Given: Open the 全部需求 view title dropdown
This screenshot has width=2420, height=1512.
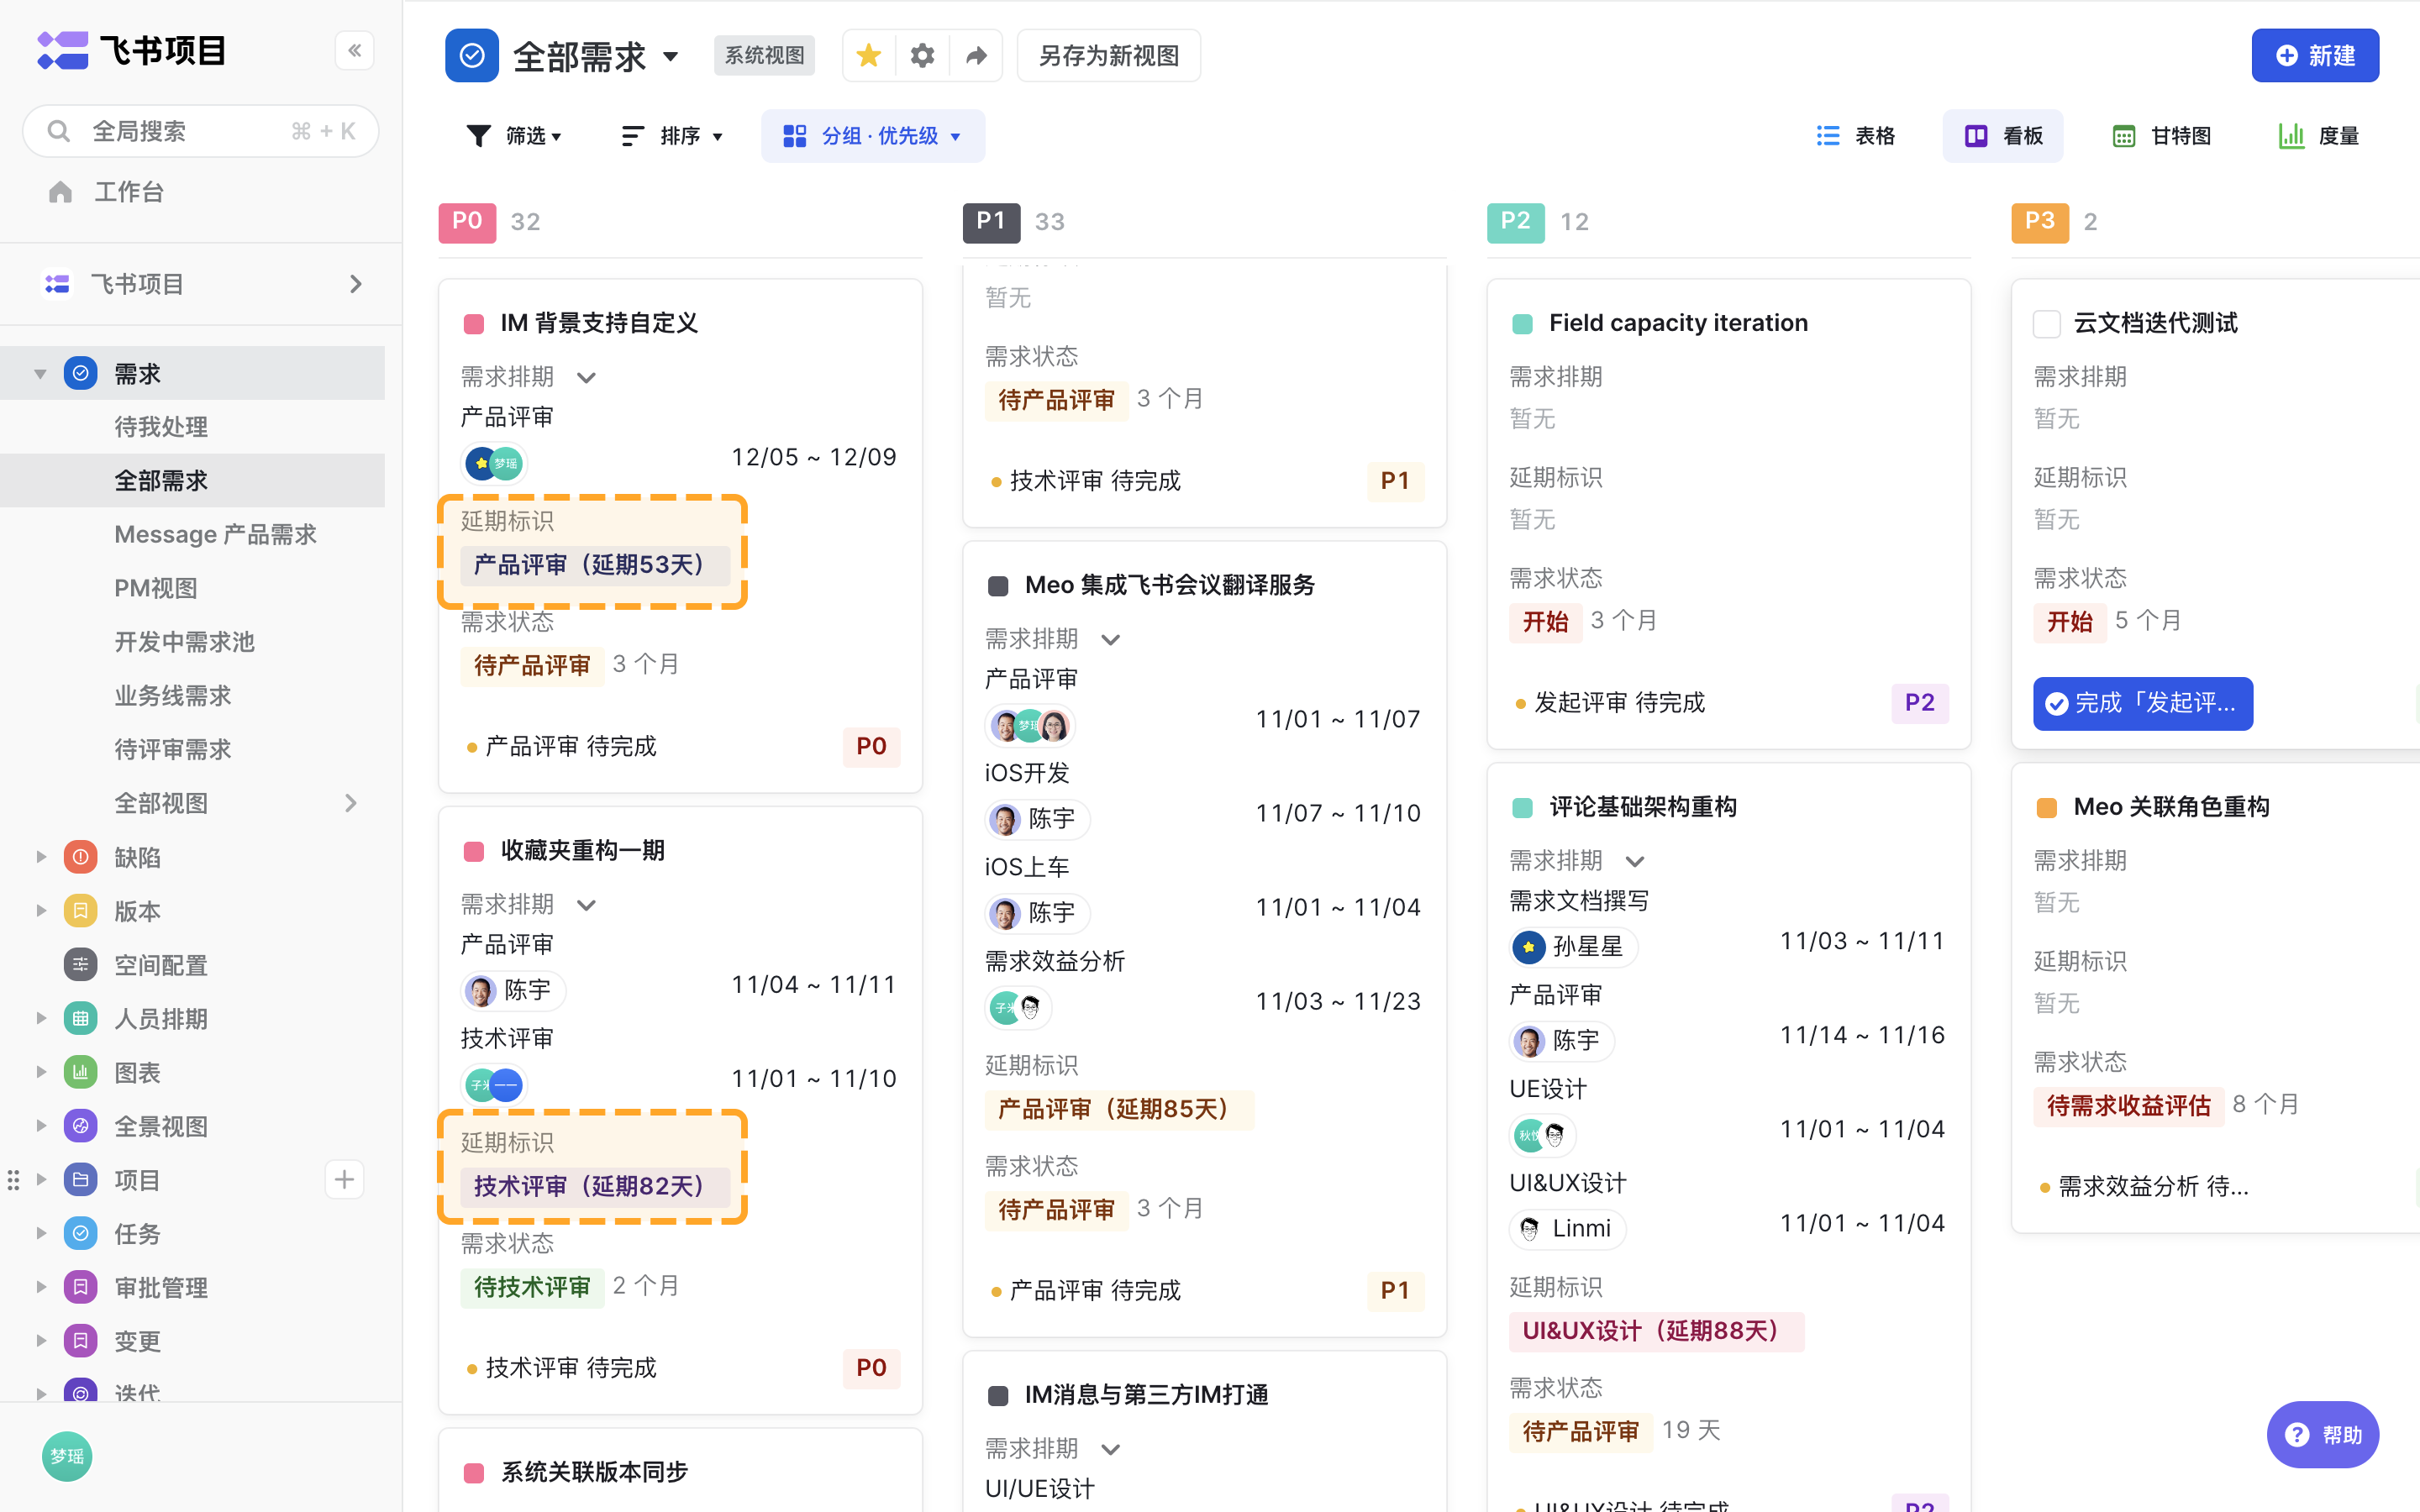Looking at the screenshot, I should click(671, 57).
